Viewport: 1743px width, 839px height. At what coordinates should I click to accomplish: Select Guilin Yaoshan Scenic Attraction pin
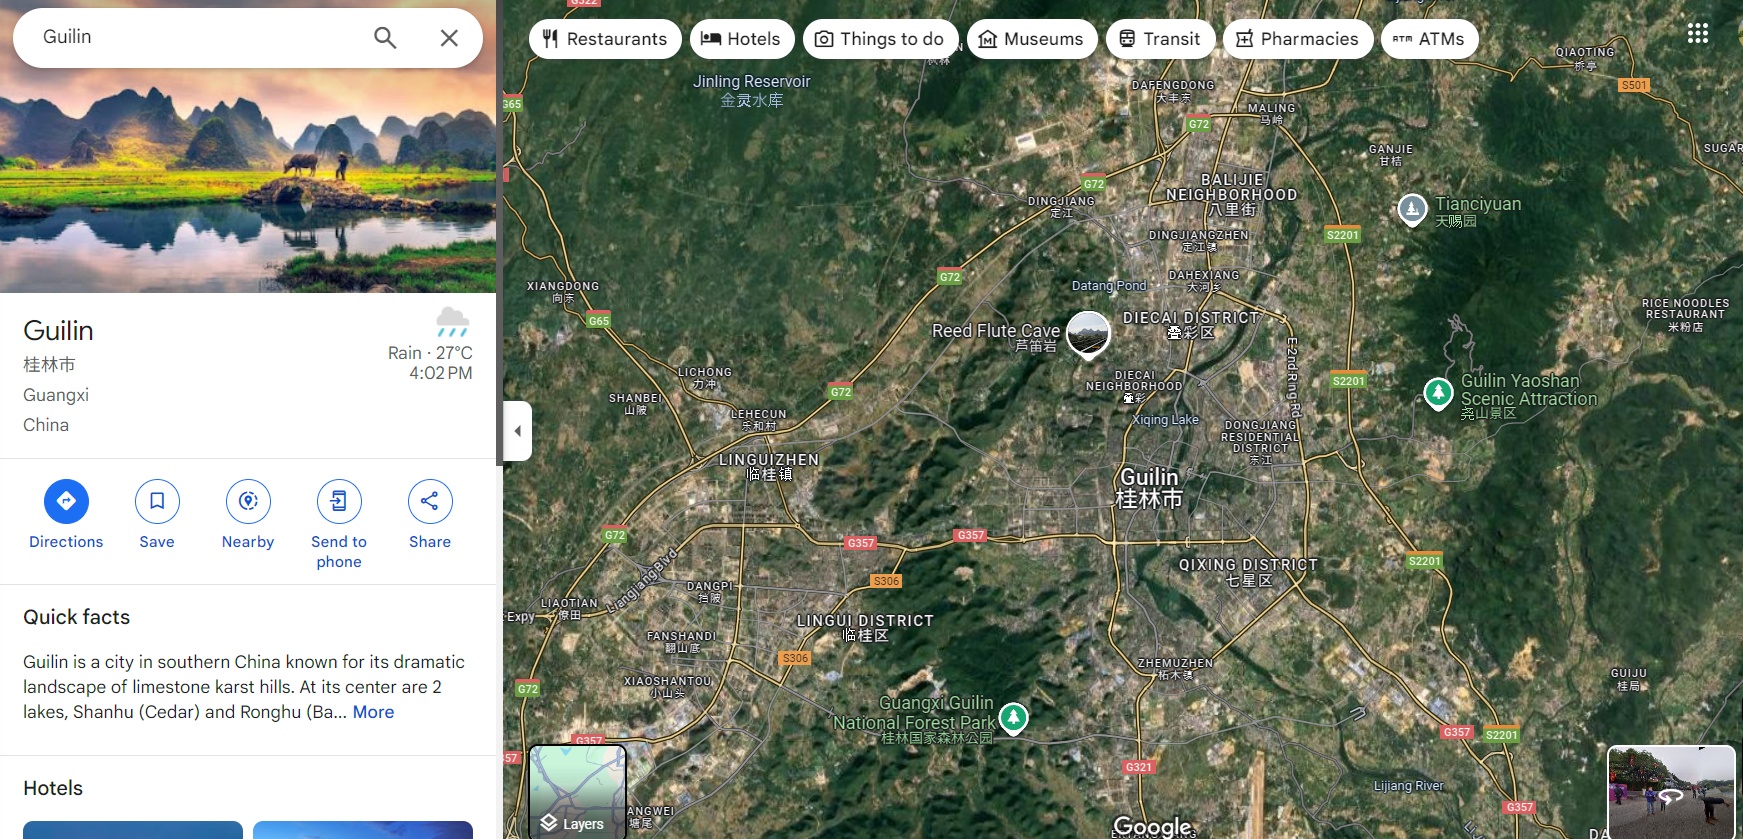point(1438,393)
